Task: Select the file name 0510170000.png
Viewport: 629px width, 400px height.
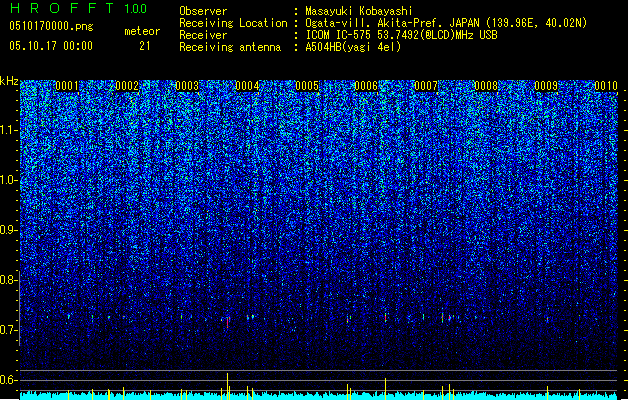Action: [51, 26]
